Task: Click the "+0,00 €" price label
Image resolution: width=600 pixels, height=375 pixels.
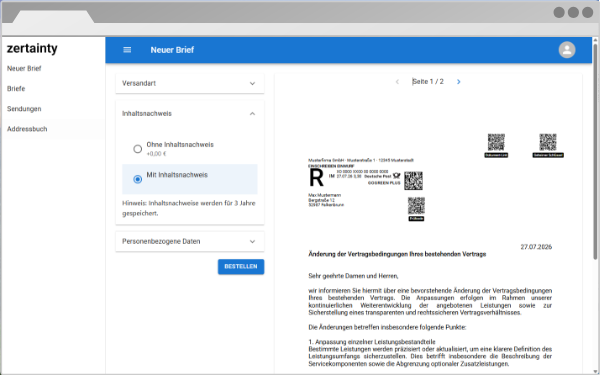Action: (x=156, y=154)
